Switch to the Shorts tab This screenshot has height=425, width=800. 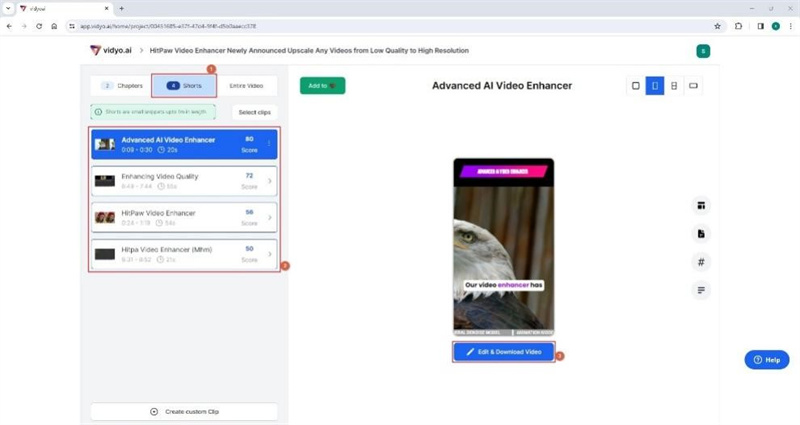(184, 86)
